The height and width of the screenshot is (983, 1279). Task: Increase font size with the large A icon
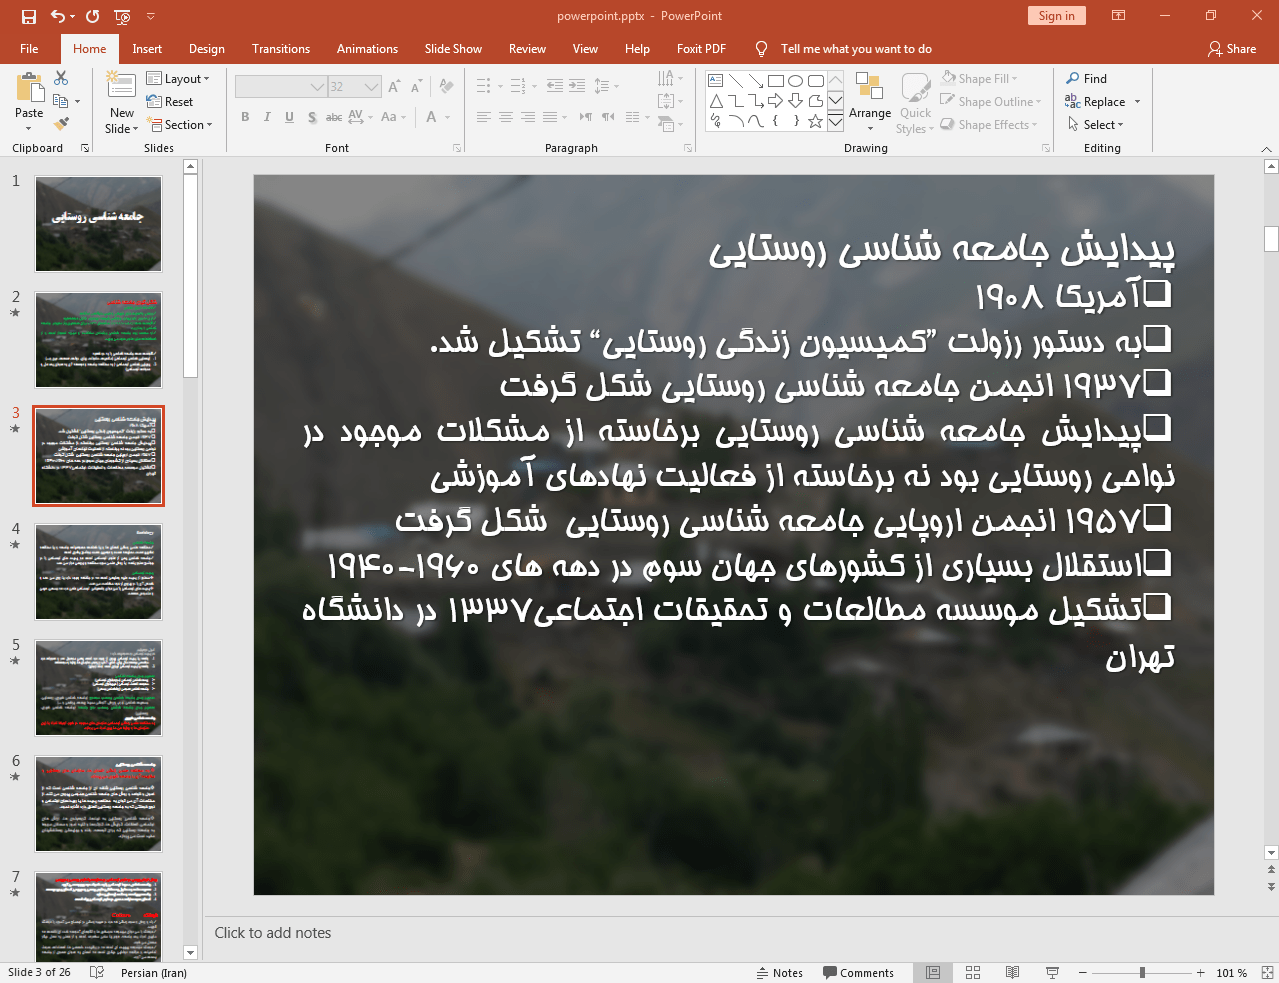(x=394, y=86)
